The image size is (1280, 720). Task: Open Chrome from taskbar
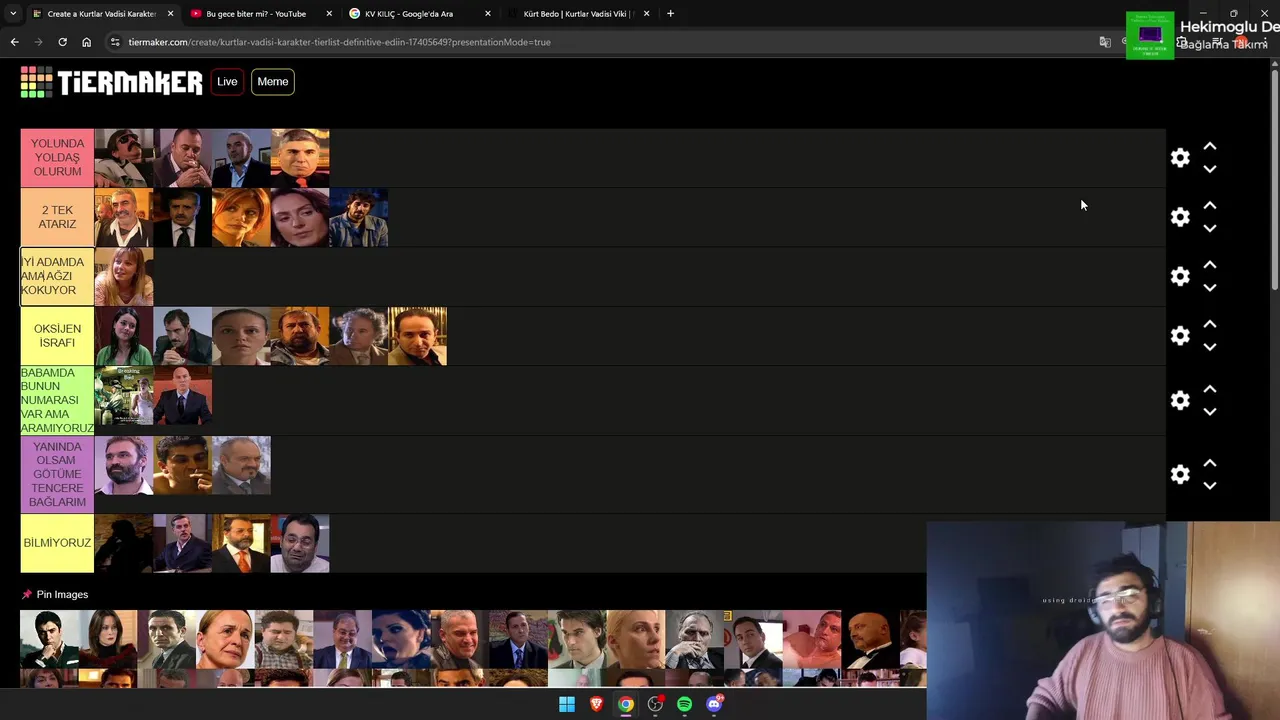click(625, 704)
